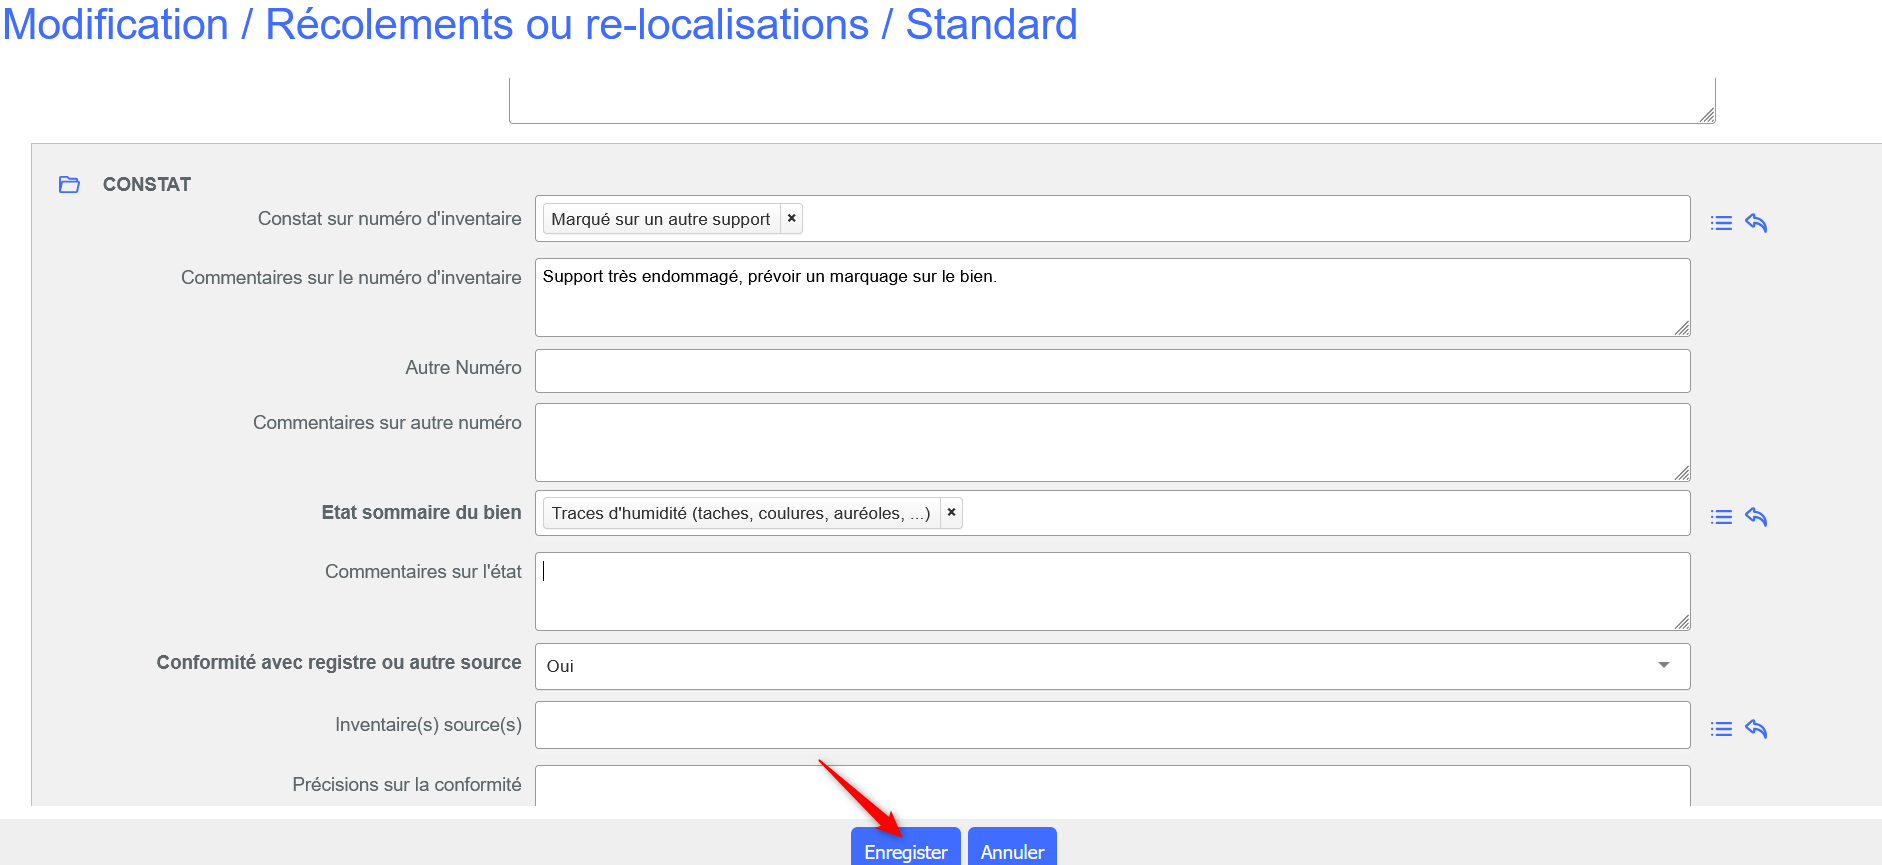Viewport: 1882px width, 865px height.
Task: Click the CONSTAT folder icon
Action: tap(69, 184)
